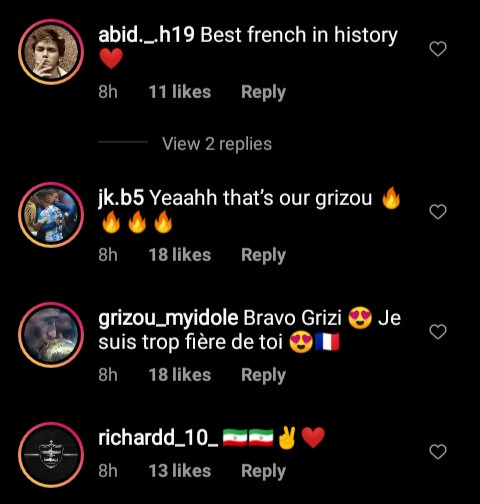Tap heart icon beside richardd_10_ comment

click(438, 452)
